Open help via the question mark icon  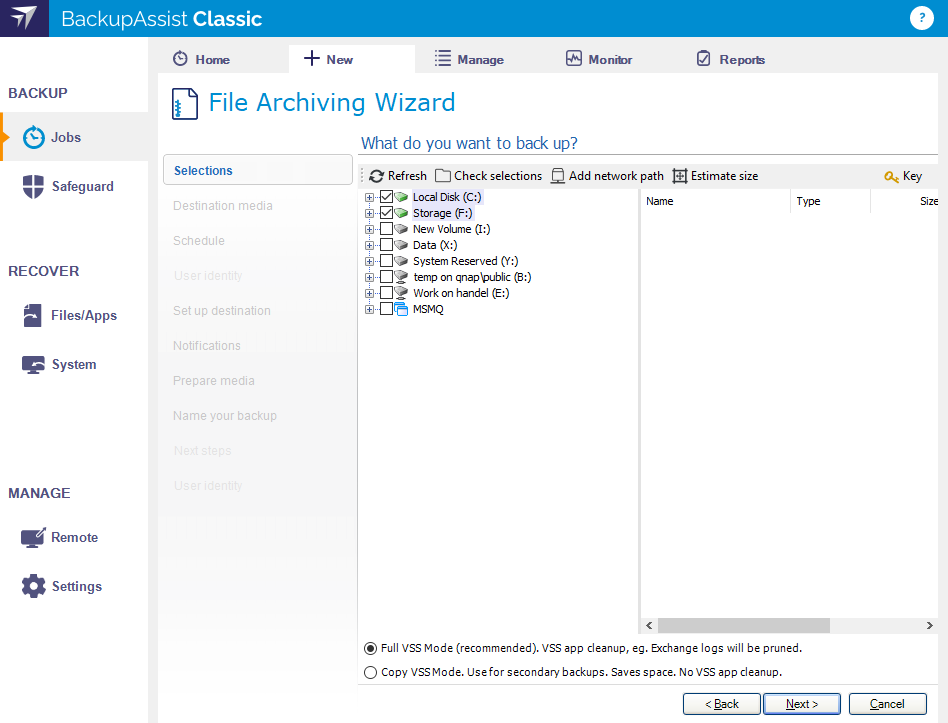921,18
